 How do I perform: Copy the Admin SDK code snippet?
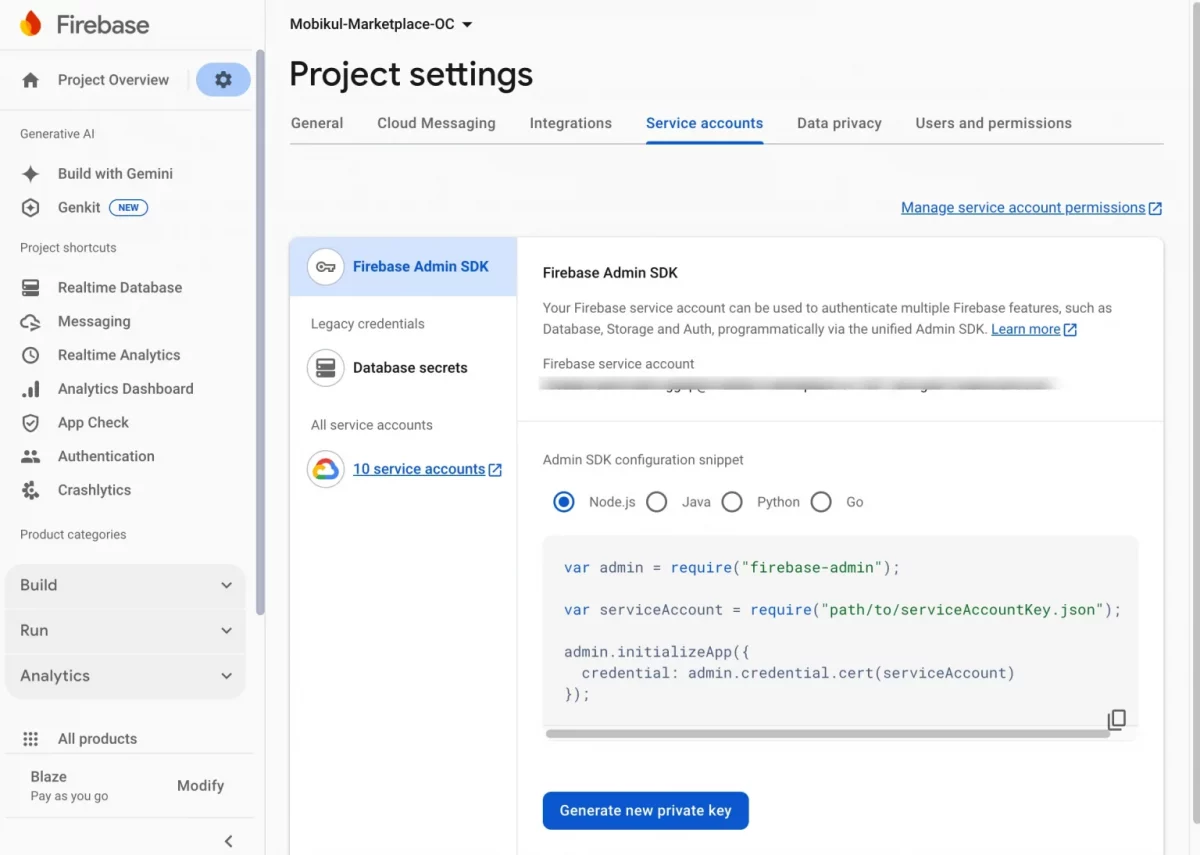1116,719
